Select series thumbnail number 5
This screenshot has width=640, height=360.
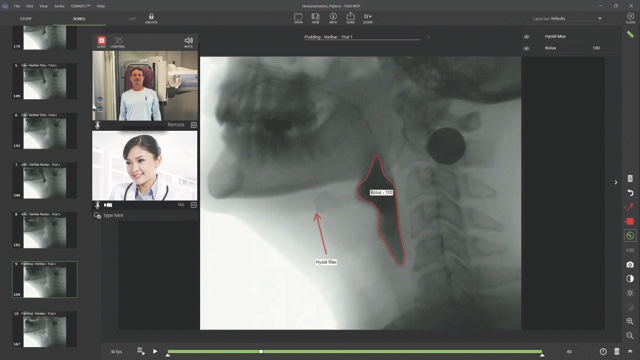45,81
